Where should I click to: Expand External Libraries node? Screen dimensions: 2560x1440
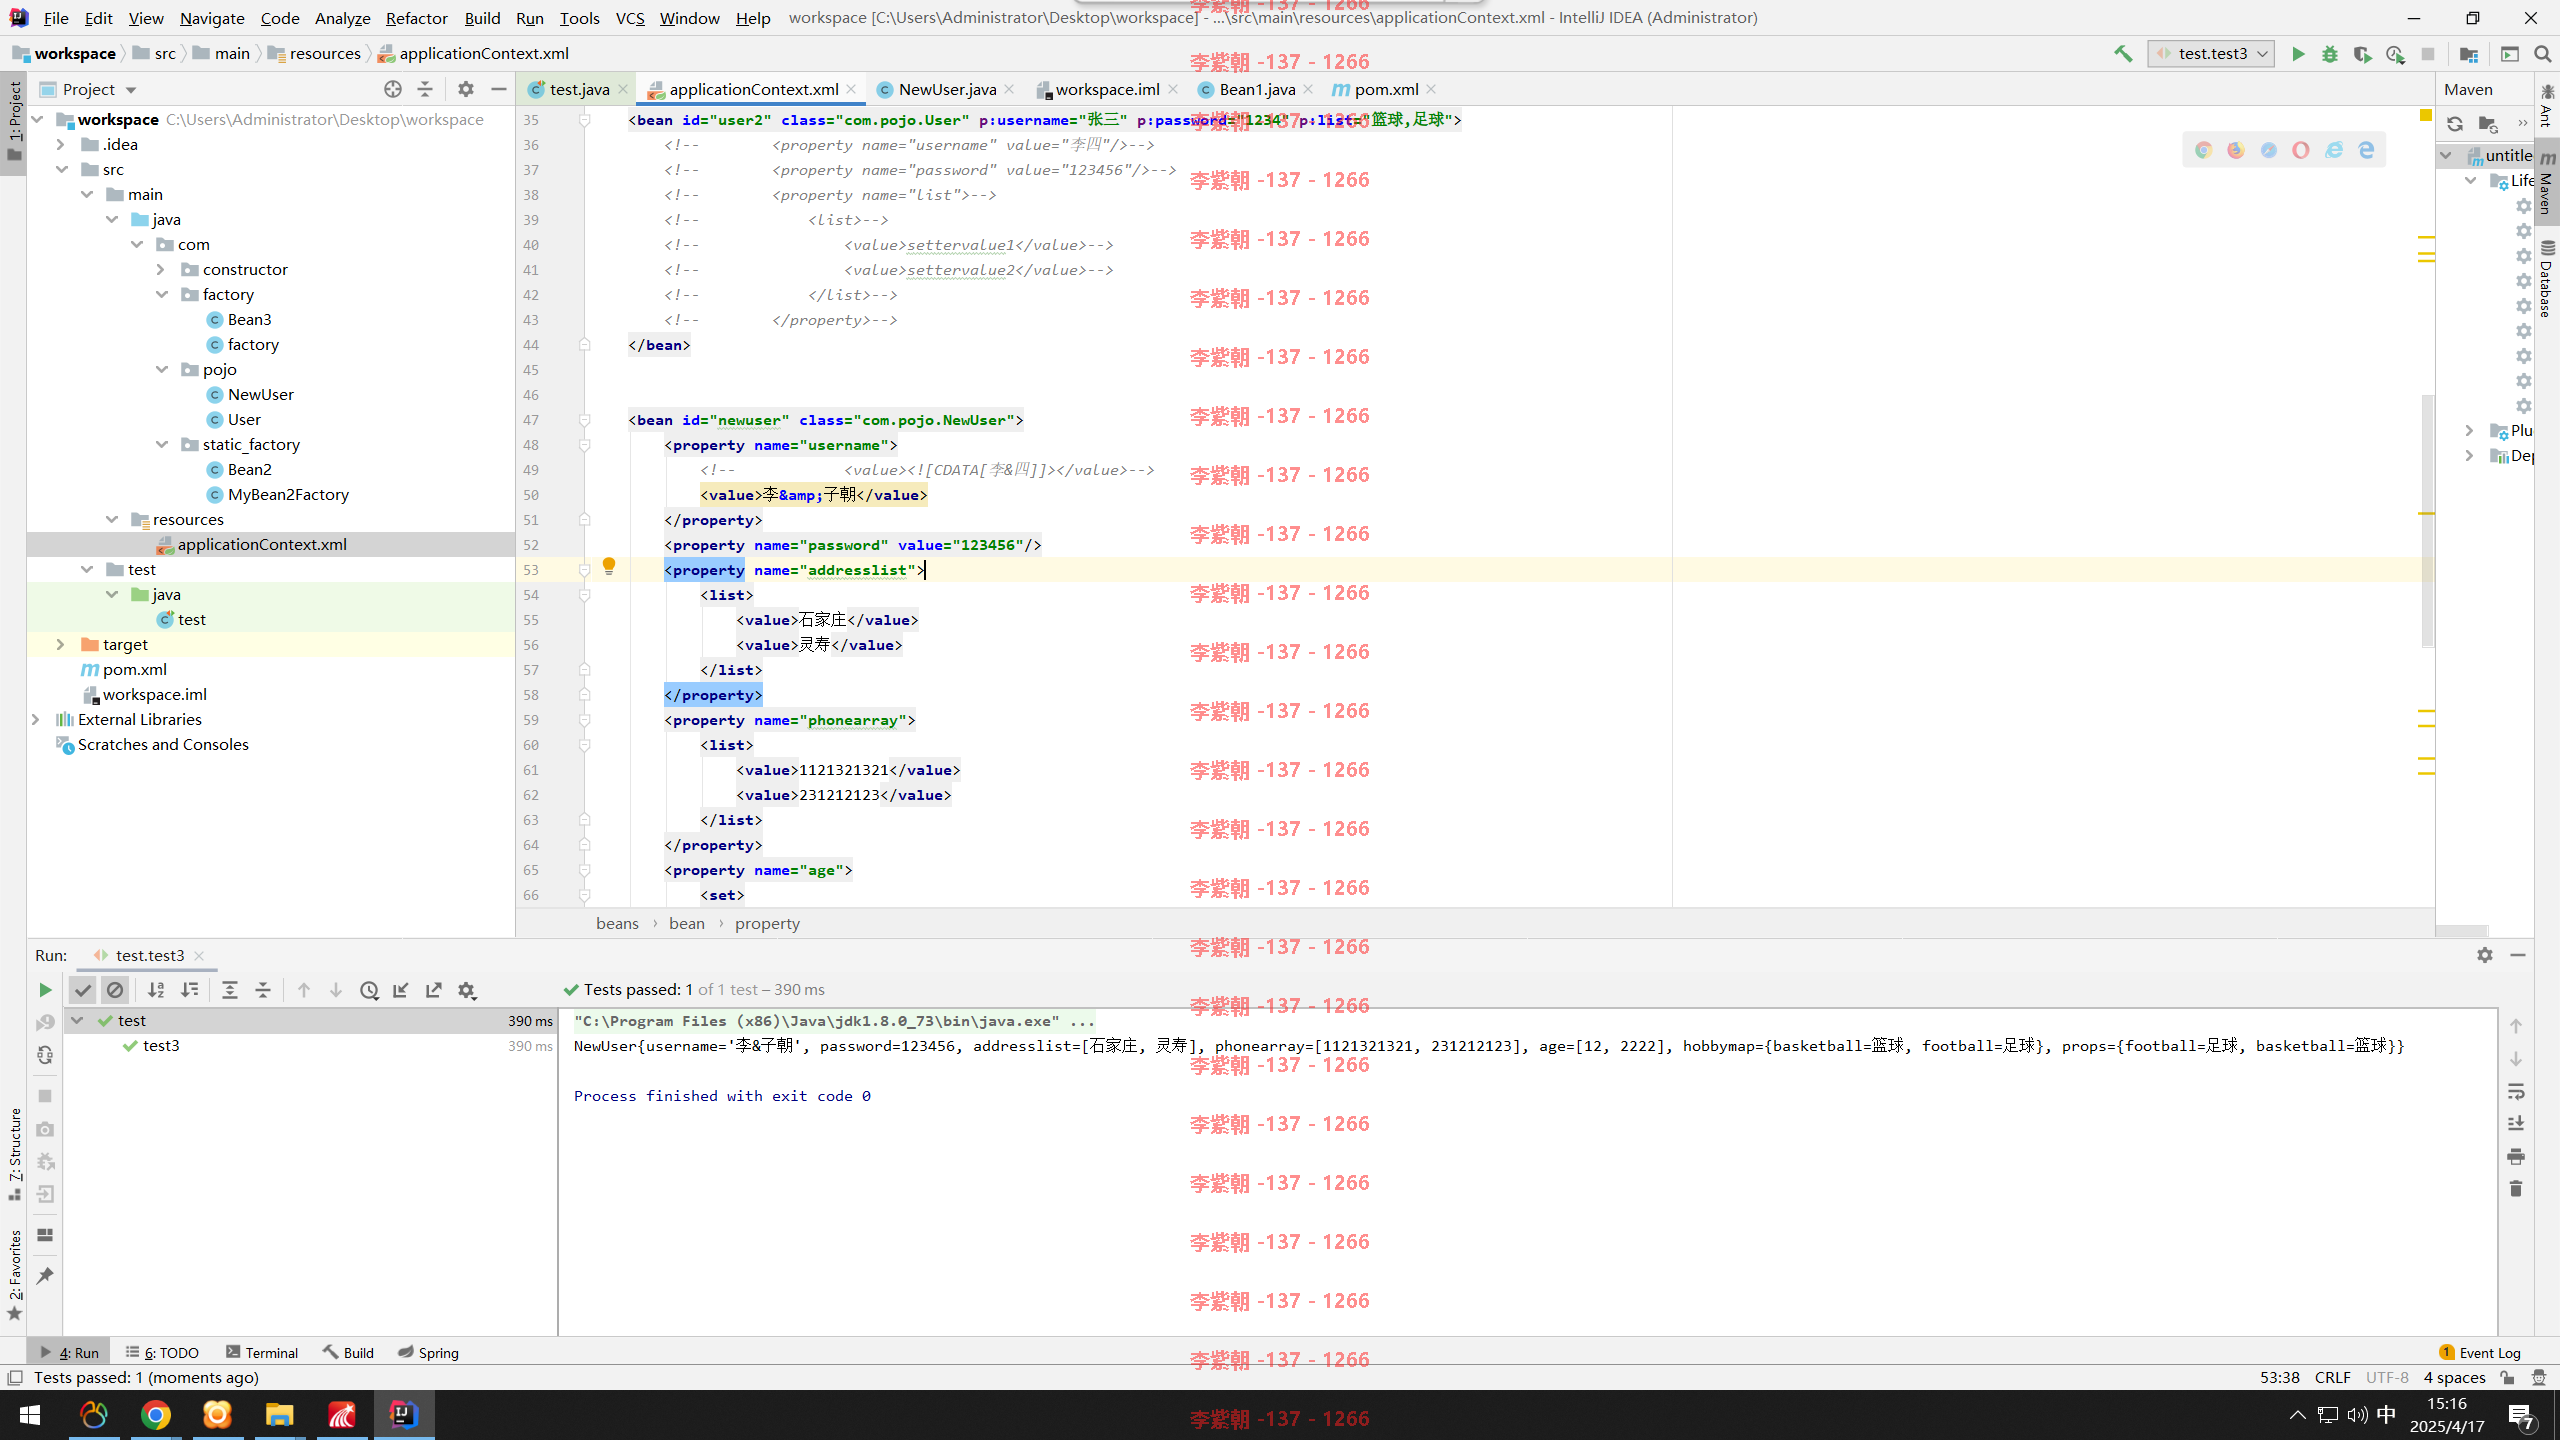click(x=36, y=719)
